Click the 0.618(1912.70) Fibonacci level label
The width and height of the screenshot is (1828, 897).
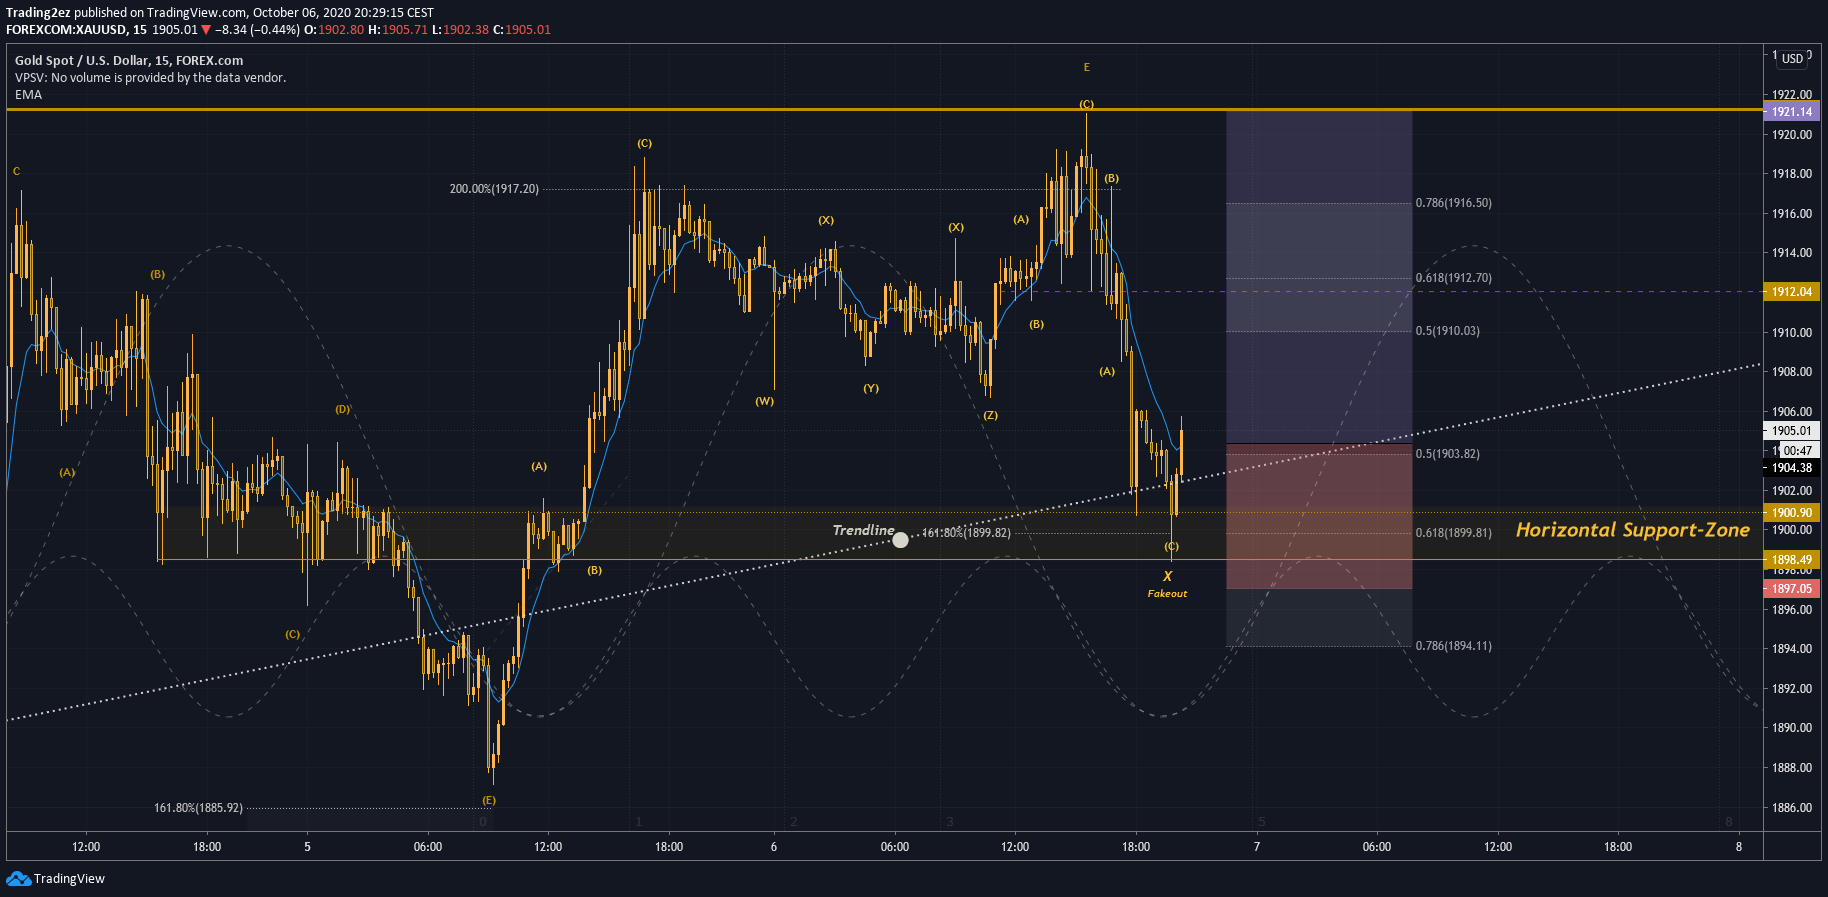(1453, 278)
